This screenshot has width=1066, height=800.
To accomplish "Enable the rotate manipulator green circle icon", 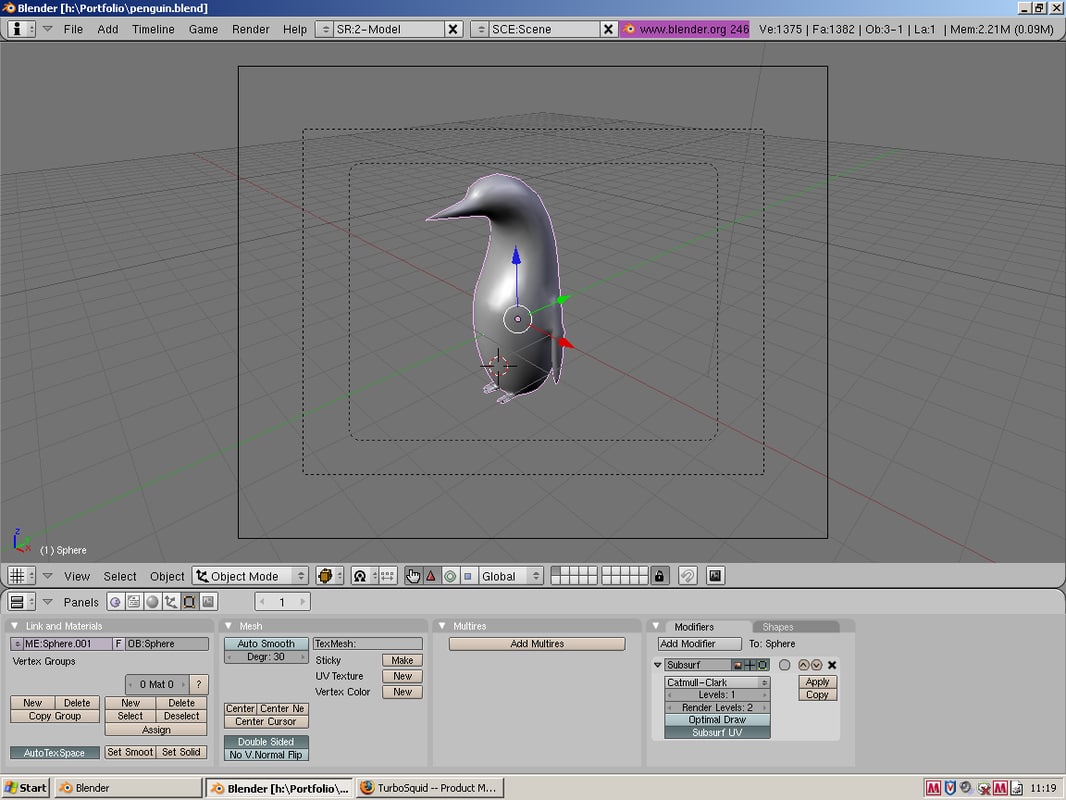I will coord(451,576).
